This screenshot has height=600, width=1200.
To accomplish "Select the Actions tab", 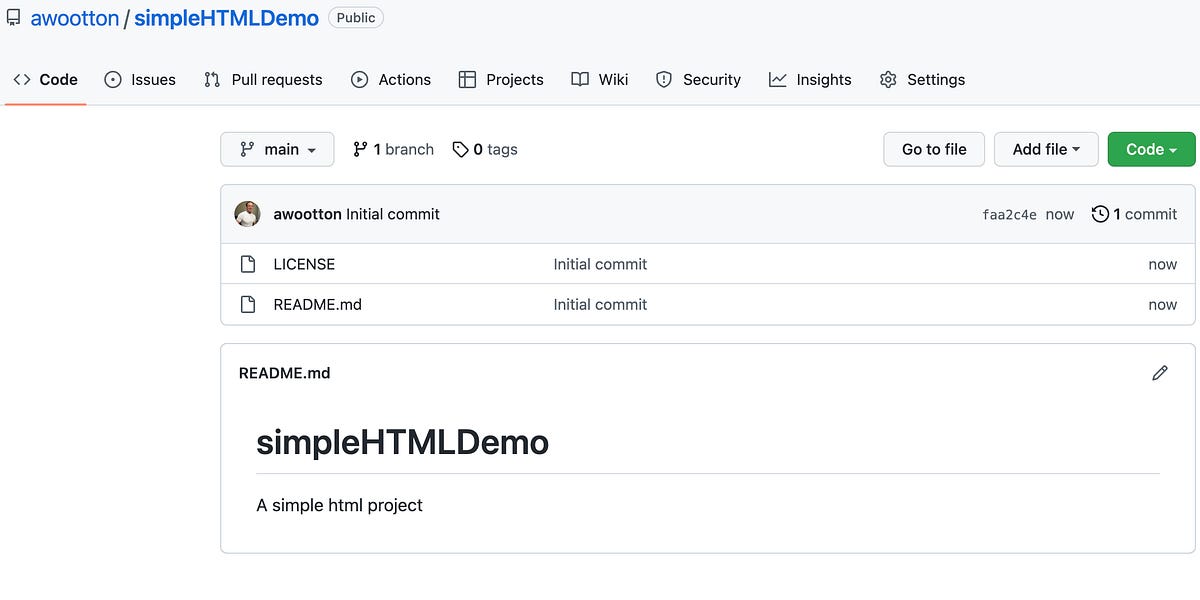I will (x=390, y=79).
